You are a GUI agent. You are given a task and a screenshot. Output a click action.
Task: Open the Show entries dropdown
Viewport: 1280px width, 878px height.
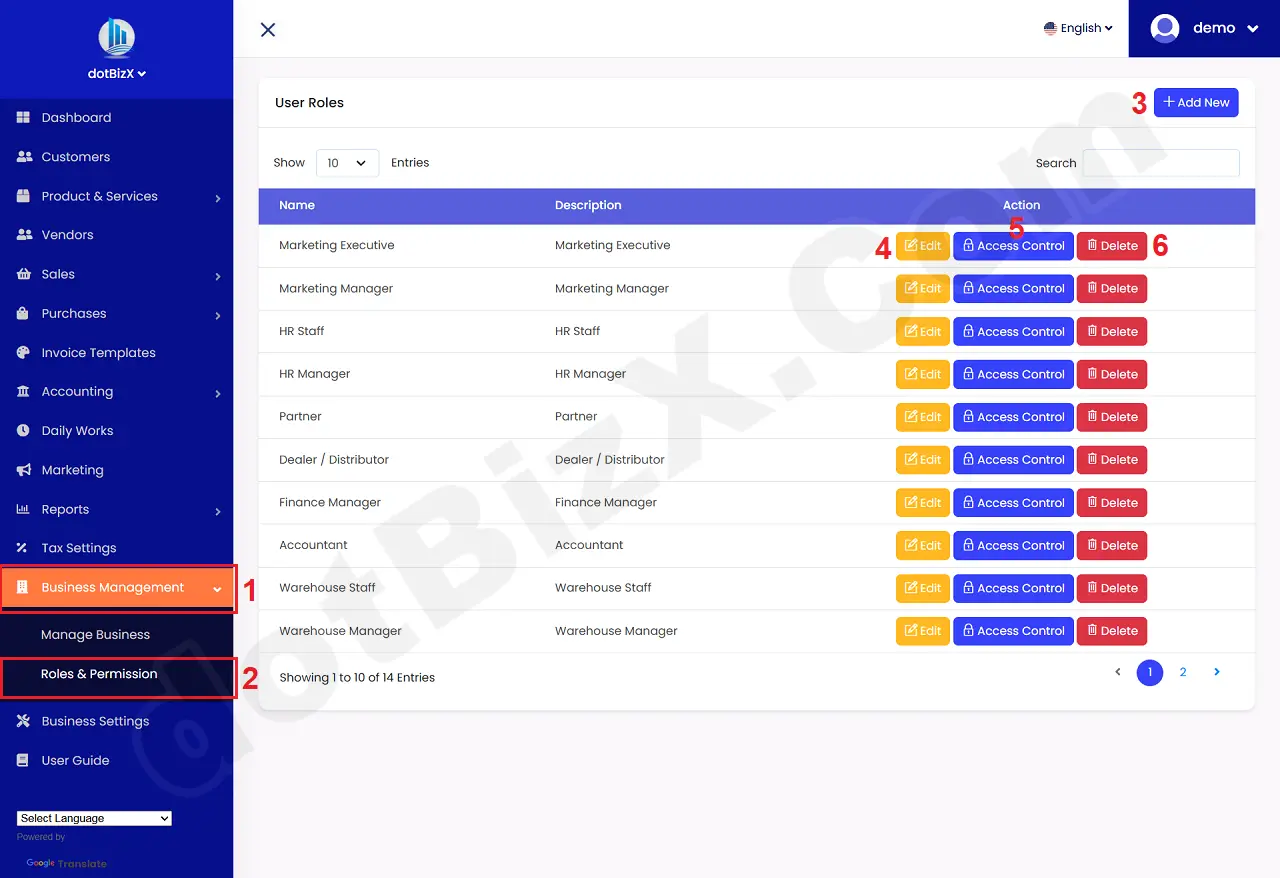(347, 162)
